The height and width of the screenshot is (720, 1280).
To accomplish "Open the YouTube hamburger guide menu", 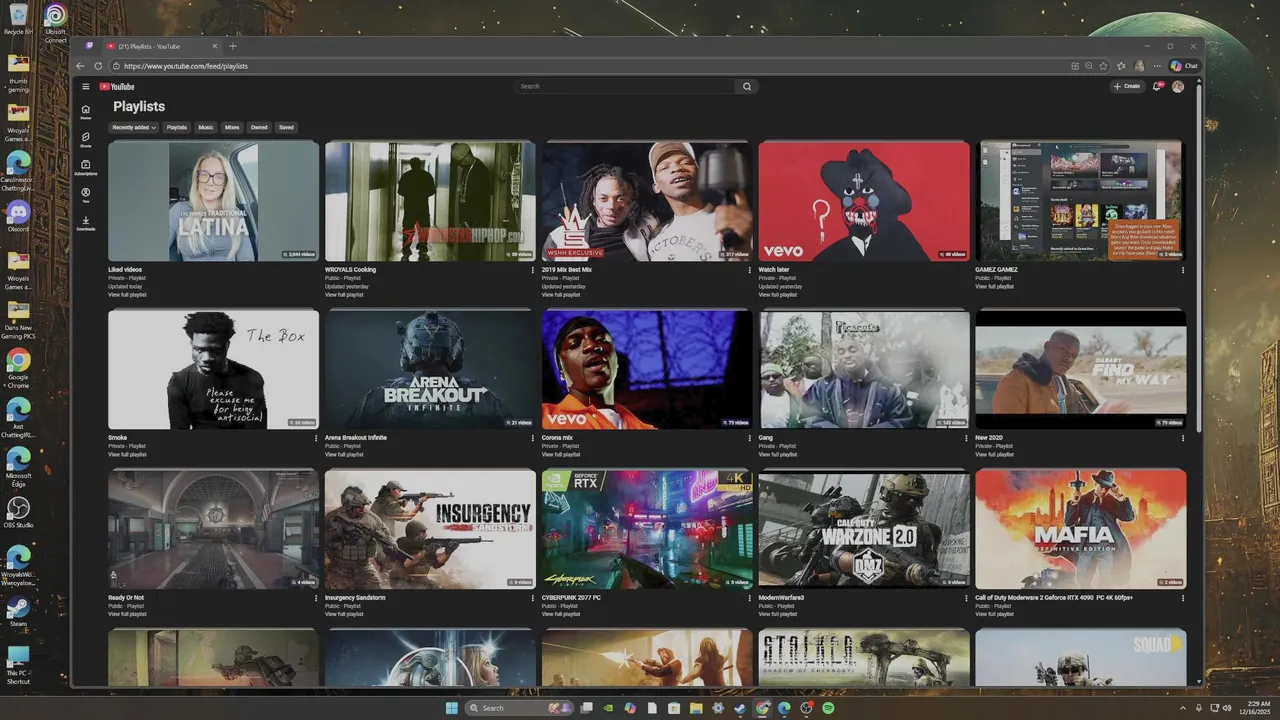I will (86, 87).
